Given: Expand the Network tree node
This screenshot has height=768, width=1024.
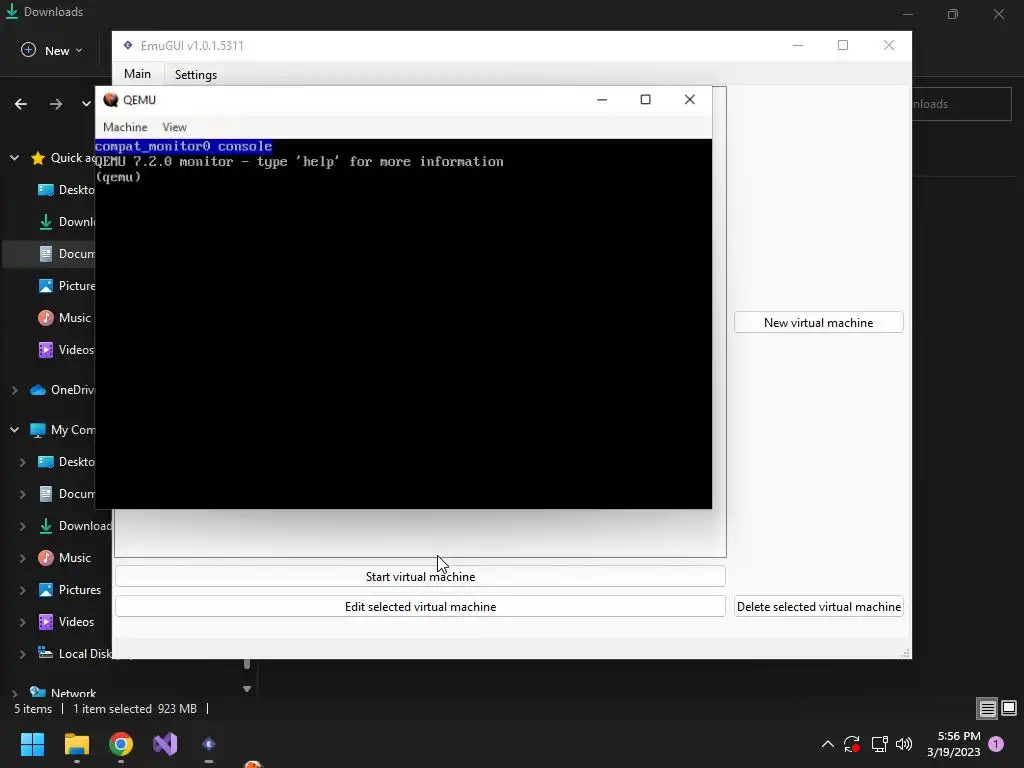Looking at the screenshot, I should pyautogui.click(x=14, y=694).
